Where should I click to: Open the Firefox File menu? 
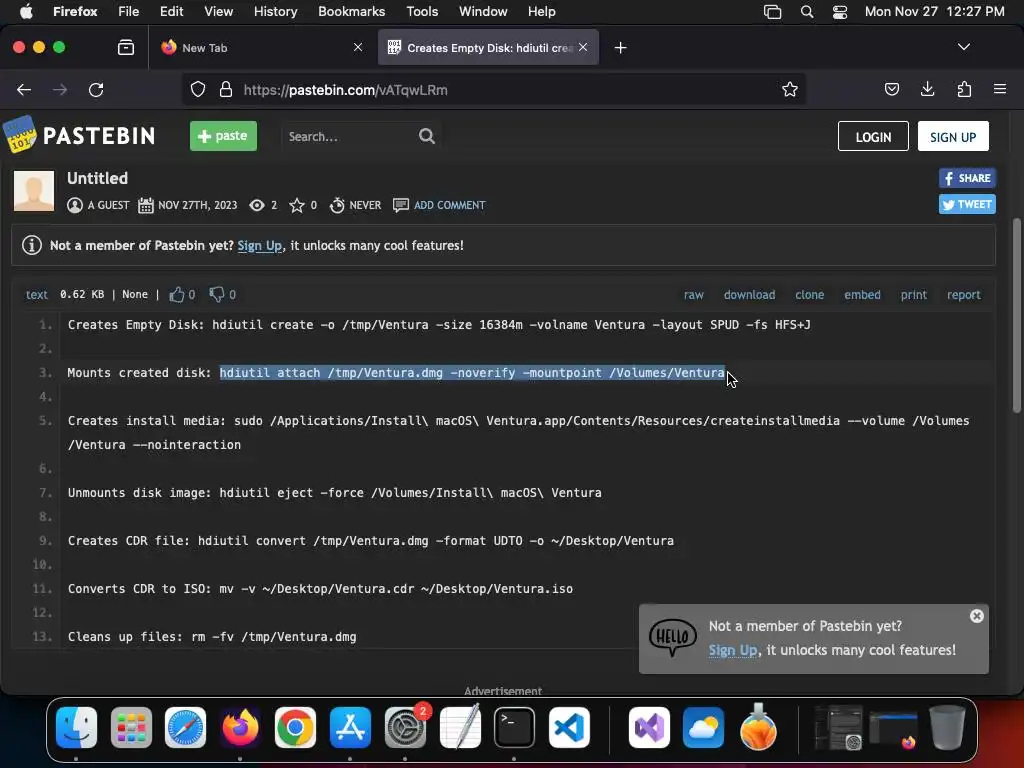pyautogui.click(x=128, y=11)
